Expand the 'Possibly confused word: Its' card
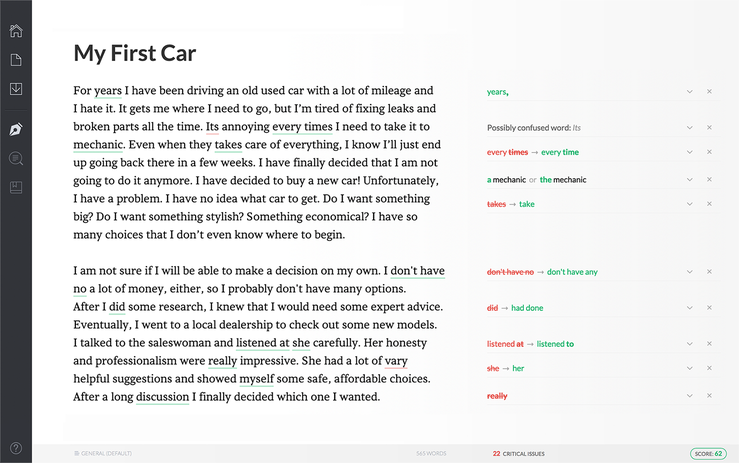Image resolution: width=739 pixels, height=463 pixels. click(x=689, y=128)
